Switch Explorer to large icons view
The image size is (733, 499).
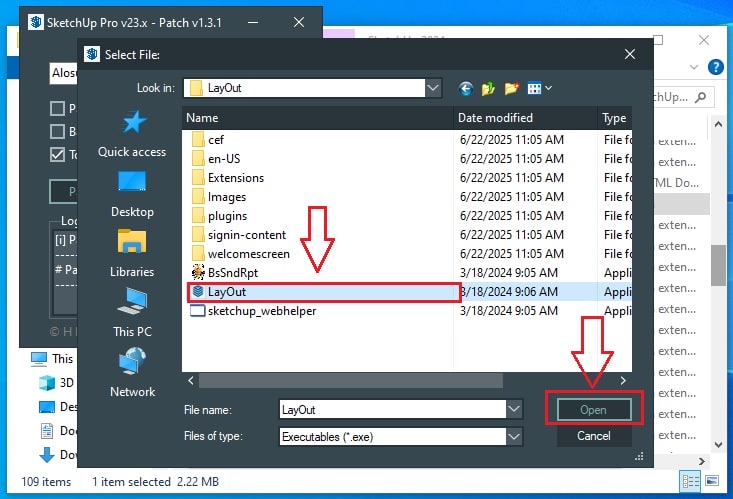coord(712,481)
